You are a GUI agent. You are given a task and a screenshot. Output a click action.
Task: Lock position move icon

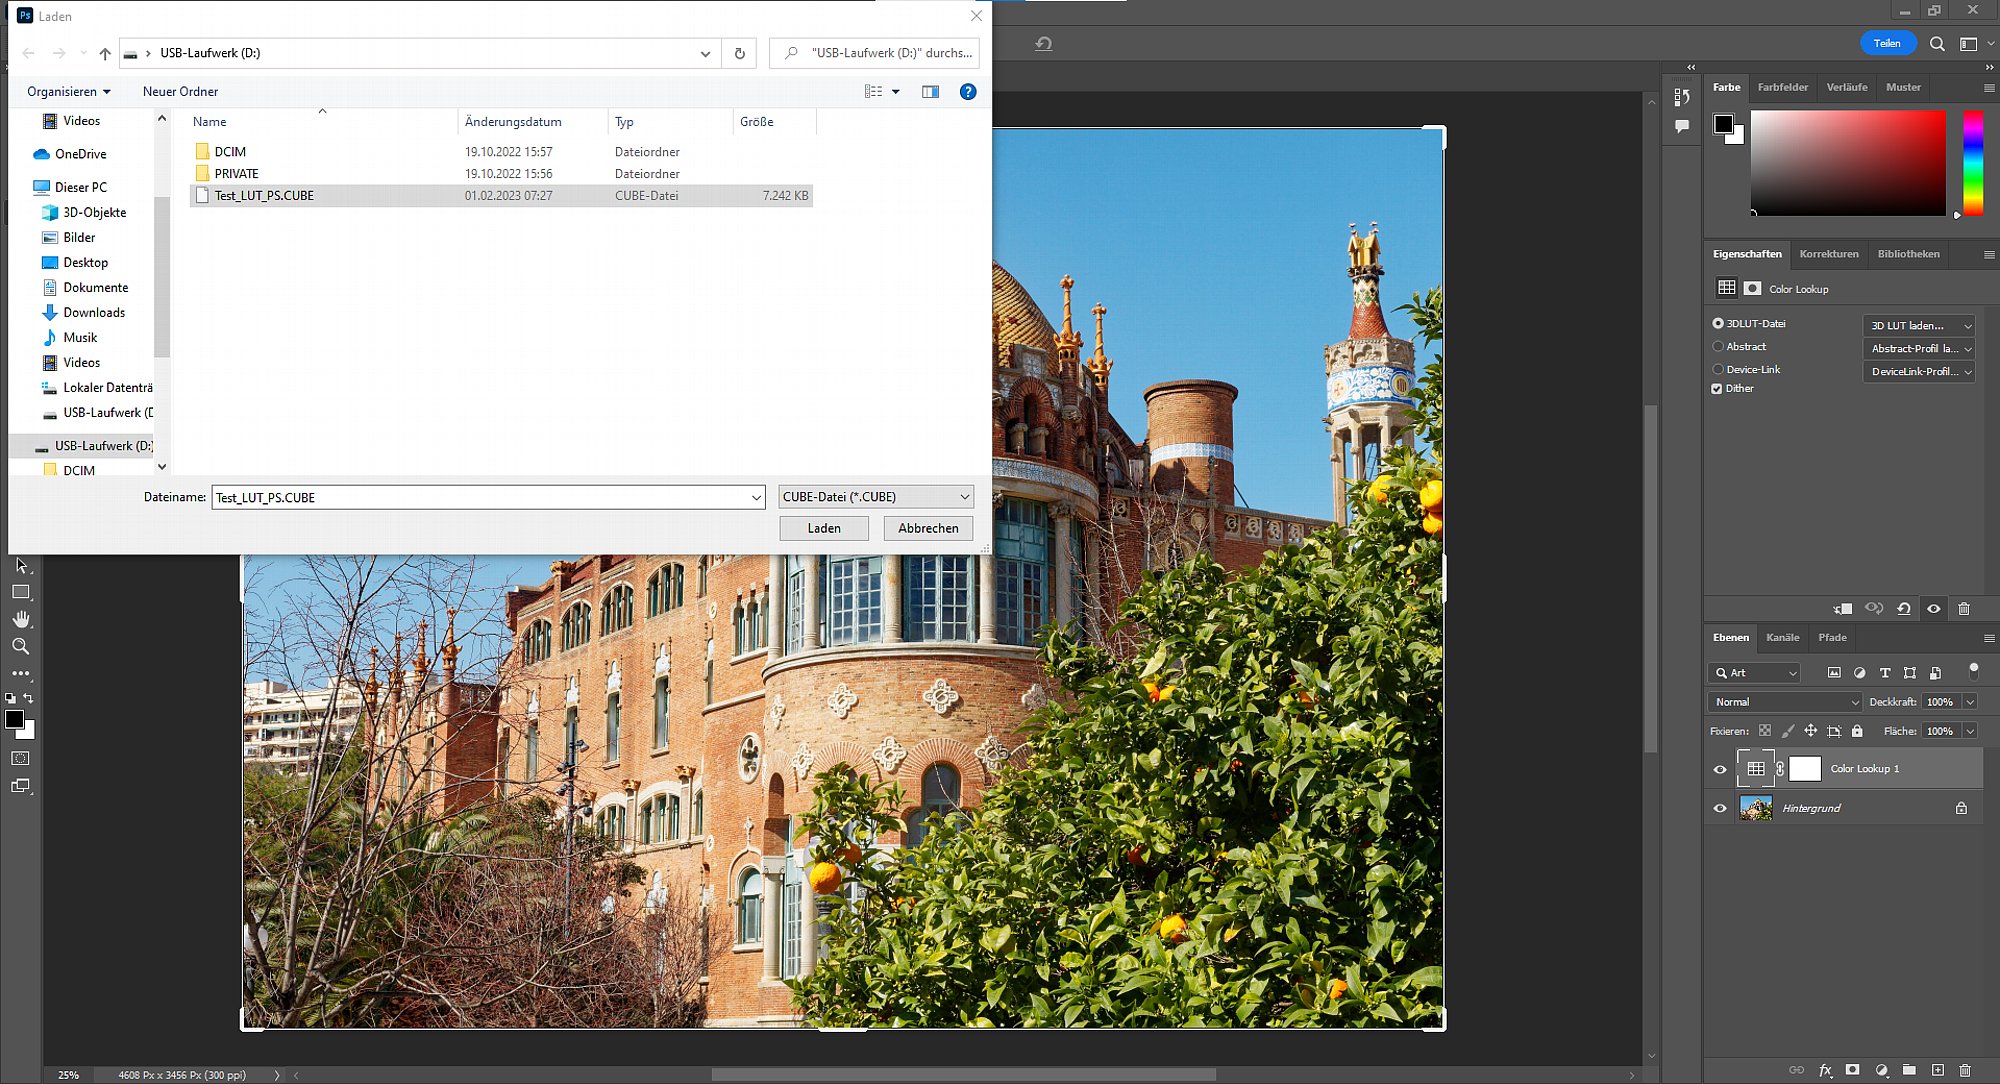click(1811, 731)
